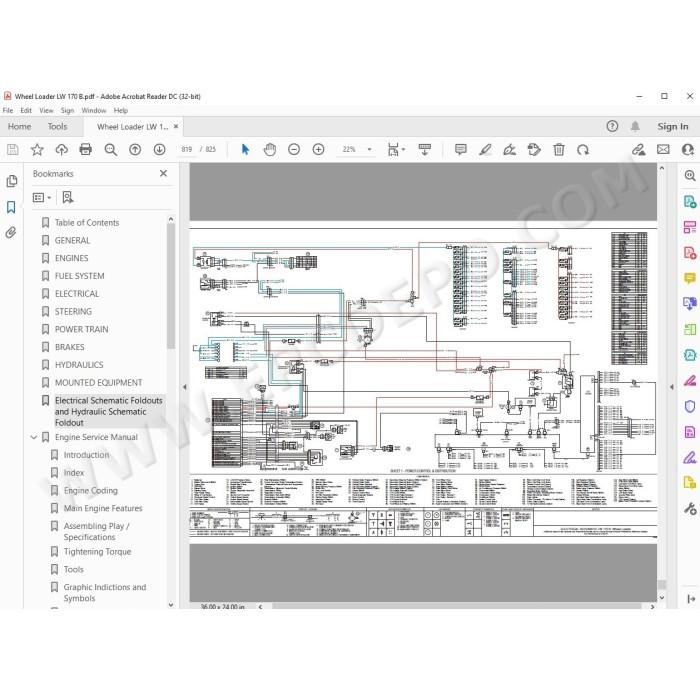Toggle the Bookmarks panel icon
Image resolution: width=700 pixels, height=700 pixels.
pyautogui.click(x=11, y=207)
